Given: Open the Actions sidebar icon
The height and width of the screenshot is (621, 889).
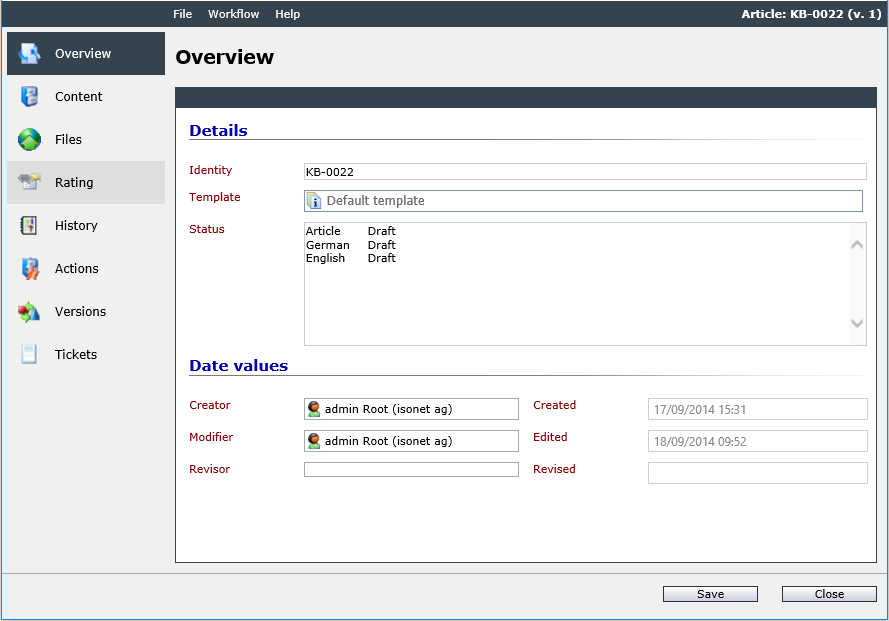Looking at the screenshot, I should click(30, 268).
